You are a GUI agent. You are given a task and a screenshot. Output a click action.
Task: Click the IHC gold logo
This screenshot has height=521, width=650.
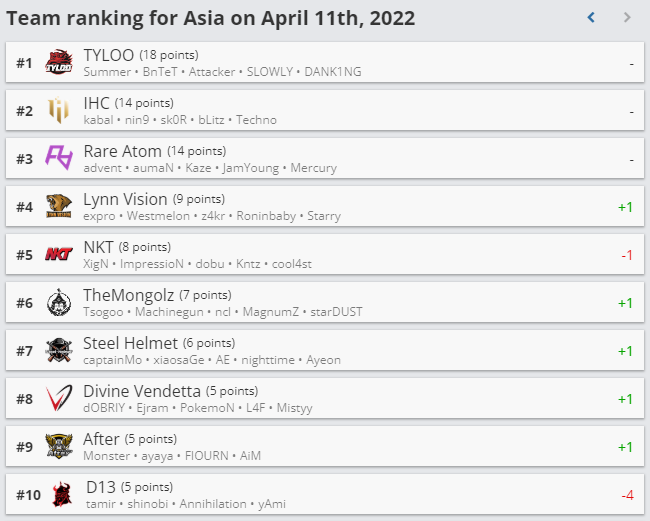[58, 110]
